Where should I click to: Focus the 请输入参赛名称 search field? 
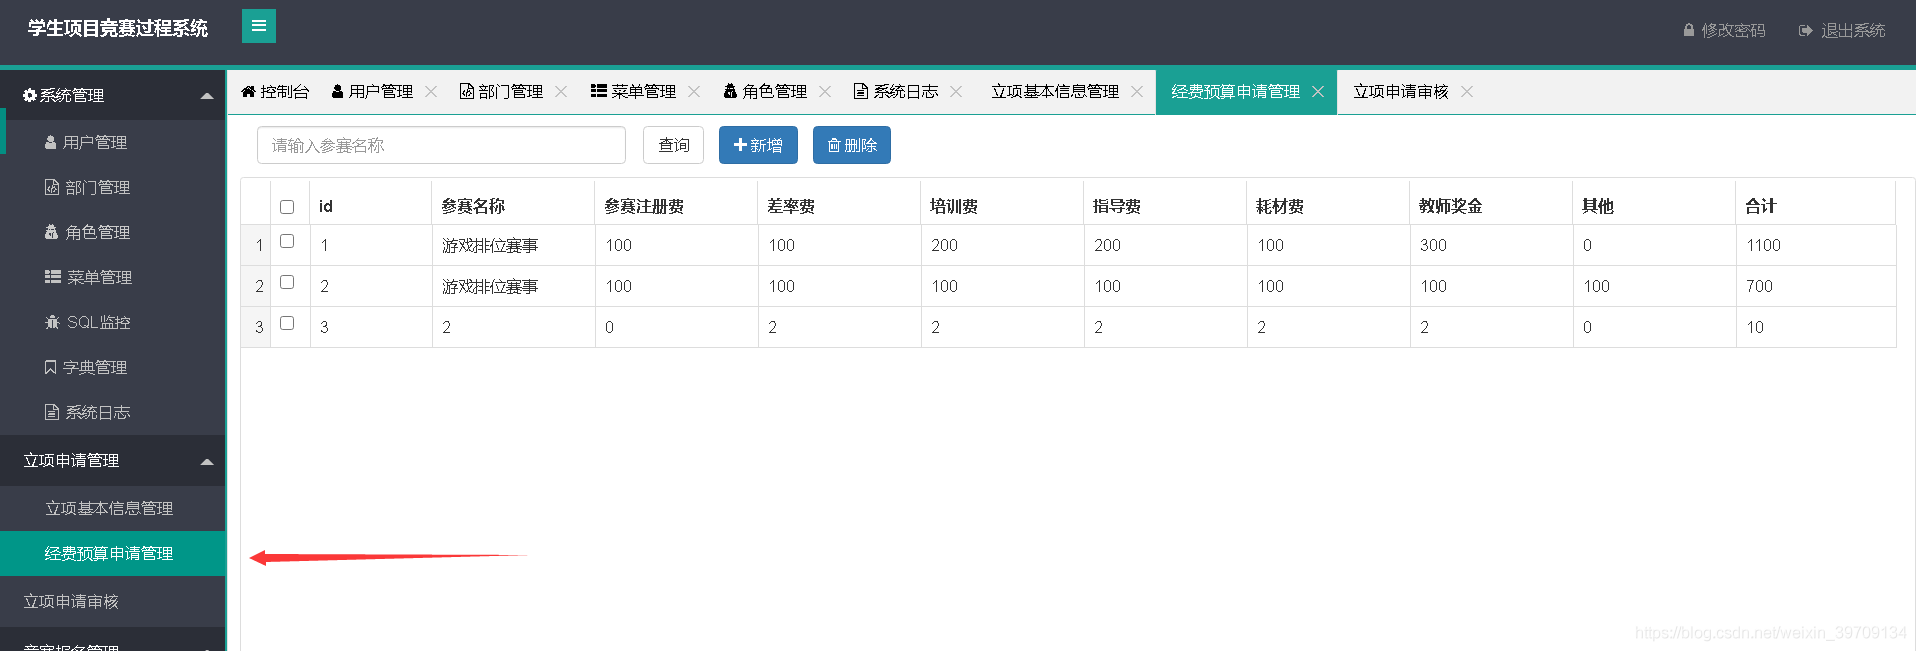coord(441,145)
